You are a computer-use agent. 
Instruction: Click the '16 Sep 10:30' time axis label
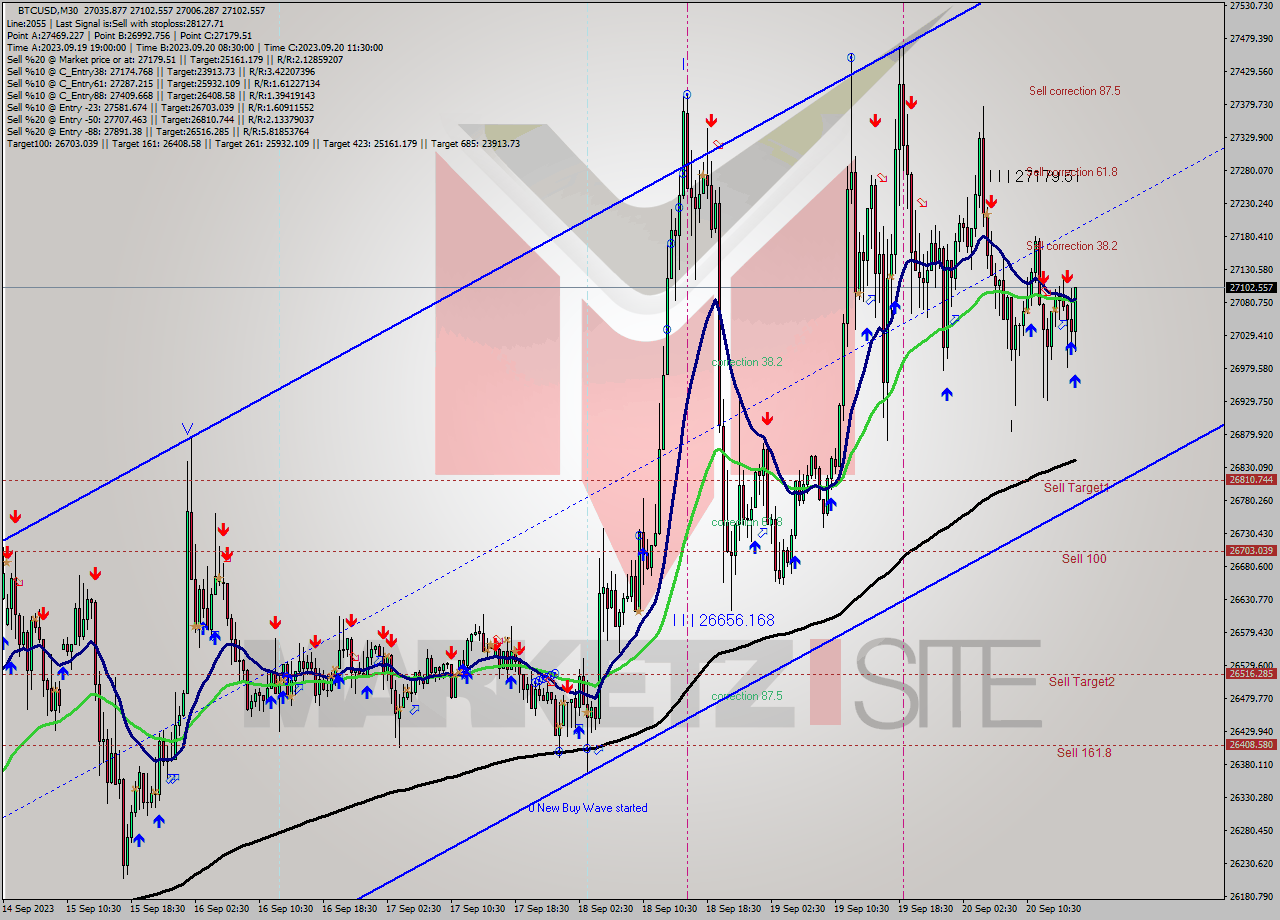tap(285, 909)
